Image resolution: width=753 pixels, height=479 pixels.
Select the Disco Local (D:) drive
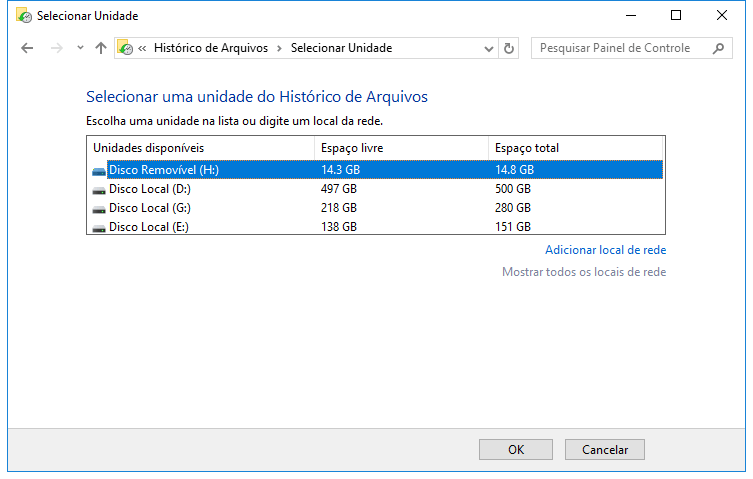click(x=375, y=189)
